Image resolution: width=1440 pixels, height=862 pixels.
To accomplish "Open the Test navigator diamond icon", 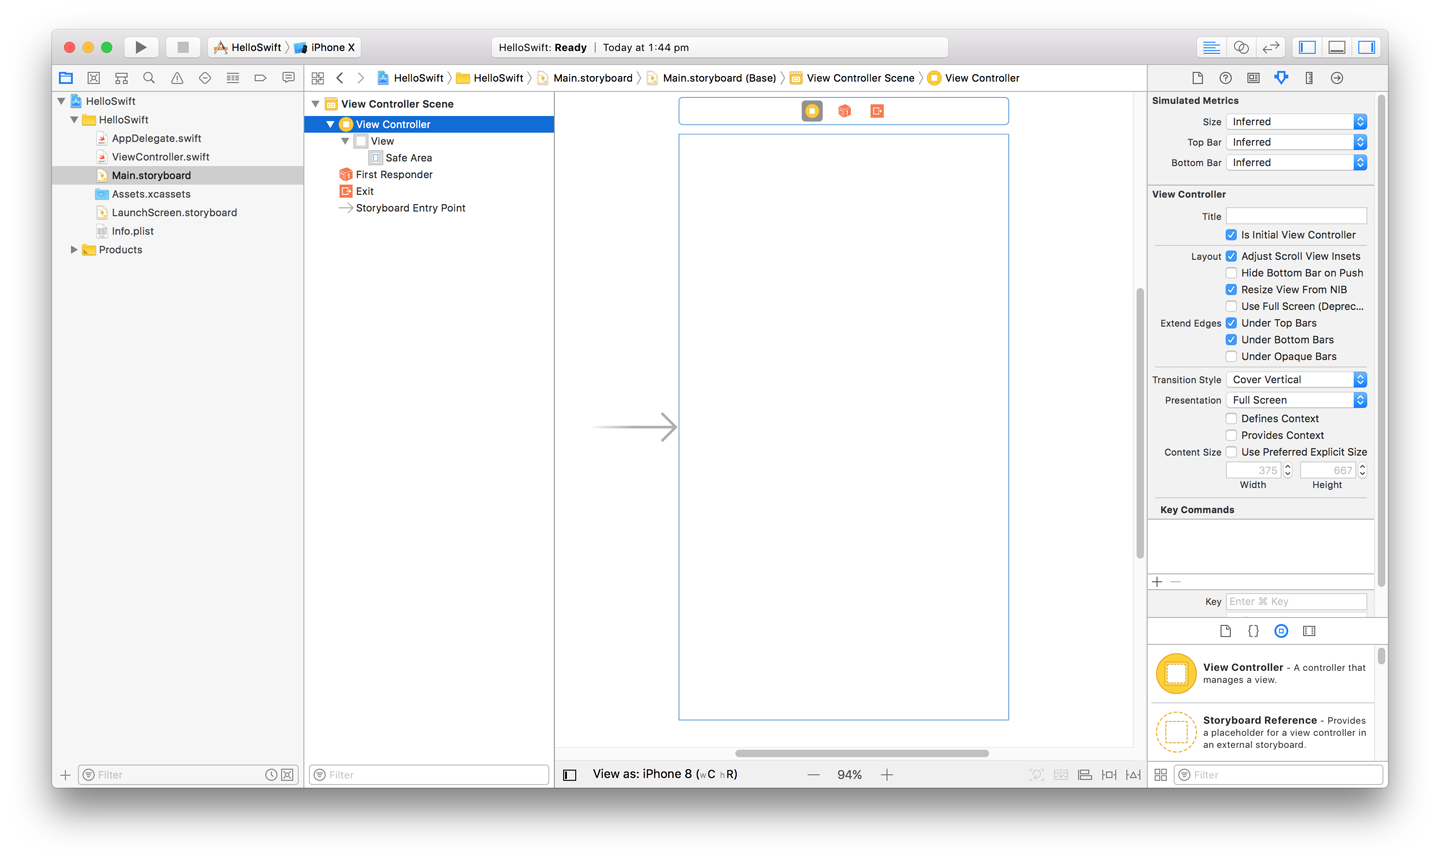I will [x=205, y=78].
